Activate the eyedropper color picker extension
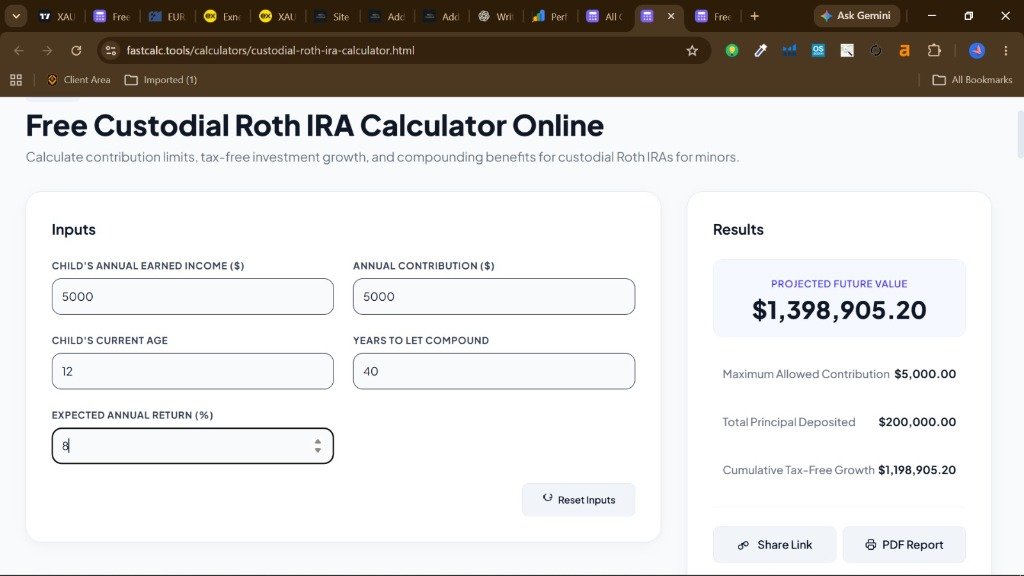The width and height of the screenshot is (1024, 576). [760, 50]
